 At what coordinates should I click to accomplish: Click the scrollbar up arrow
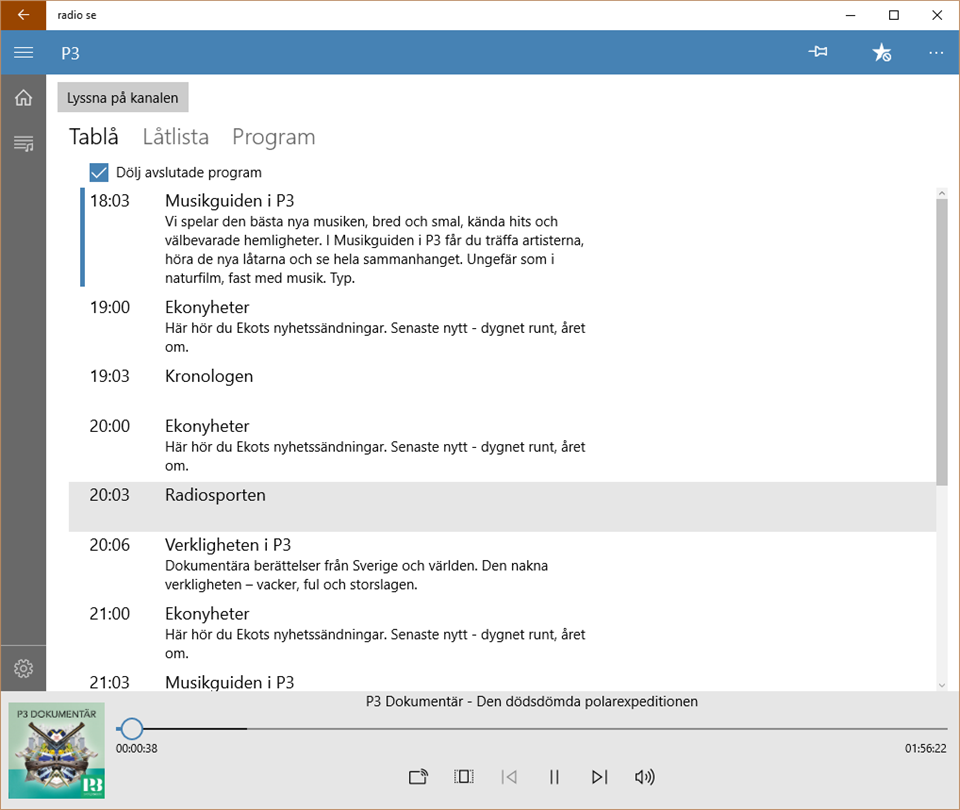point(942,193)
